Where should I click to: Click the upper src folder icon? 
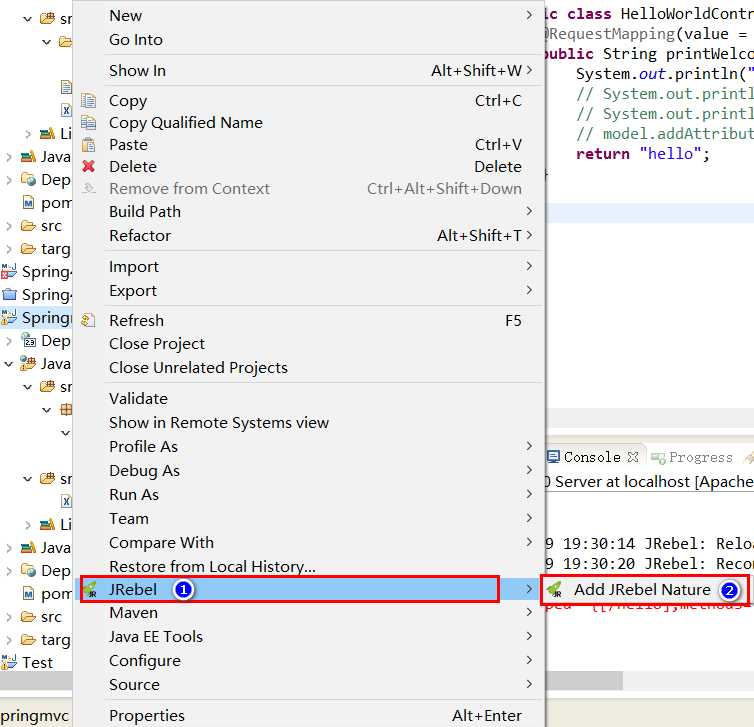[x=28, y=226]
